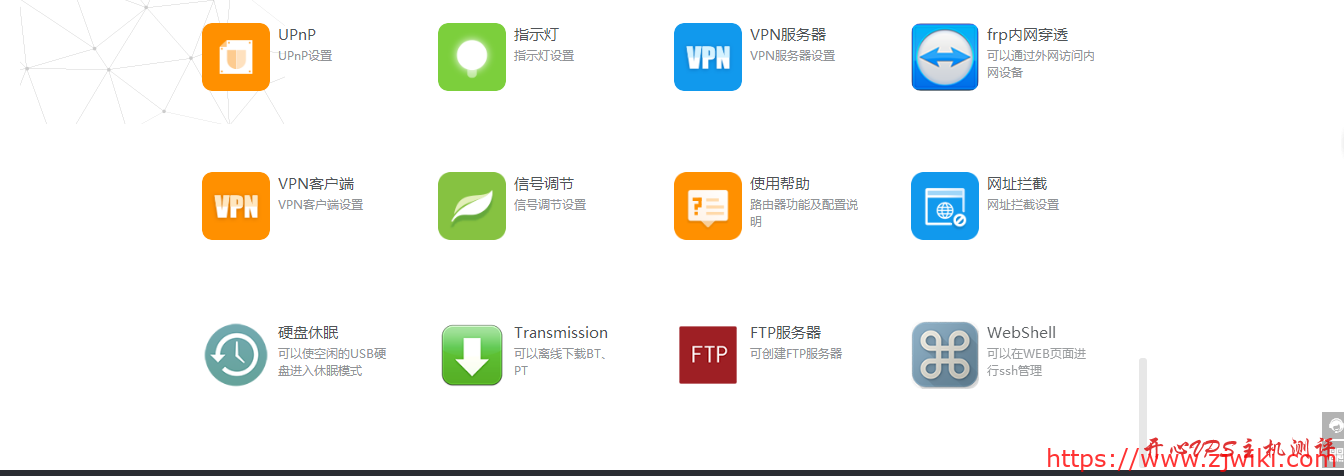Screen dimensions: 1344x476
Task: Click the Transmission download arrow icon
Action: [472, 355]
